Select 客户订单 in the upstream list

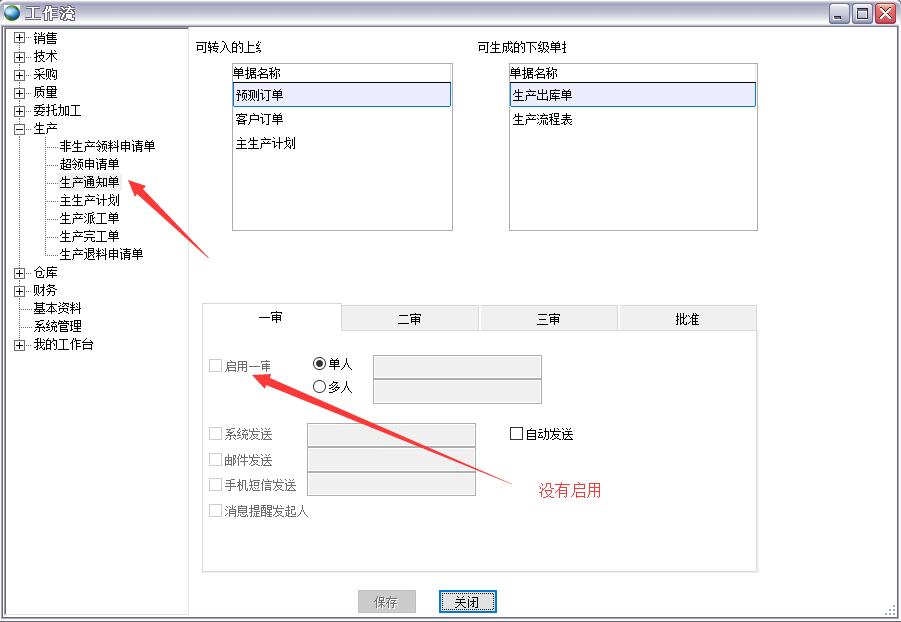point(260,119)
